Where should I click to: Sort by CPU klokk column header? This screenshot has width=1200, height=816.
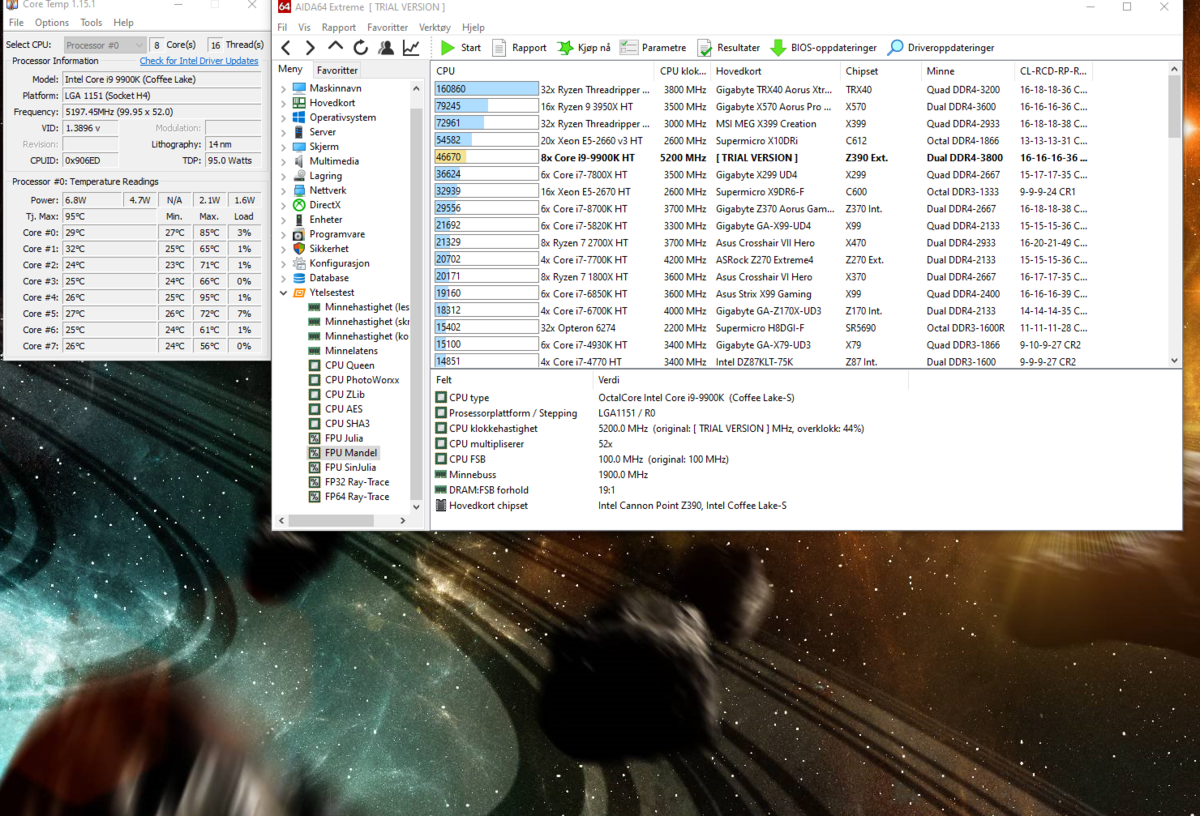683,71
